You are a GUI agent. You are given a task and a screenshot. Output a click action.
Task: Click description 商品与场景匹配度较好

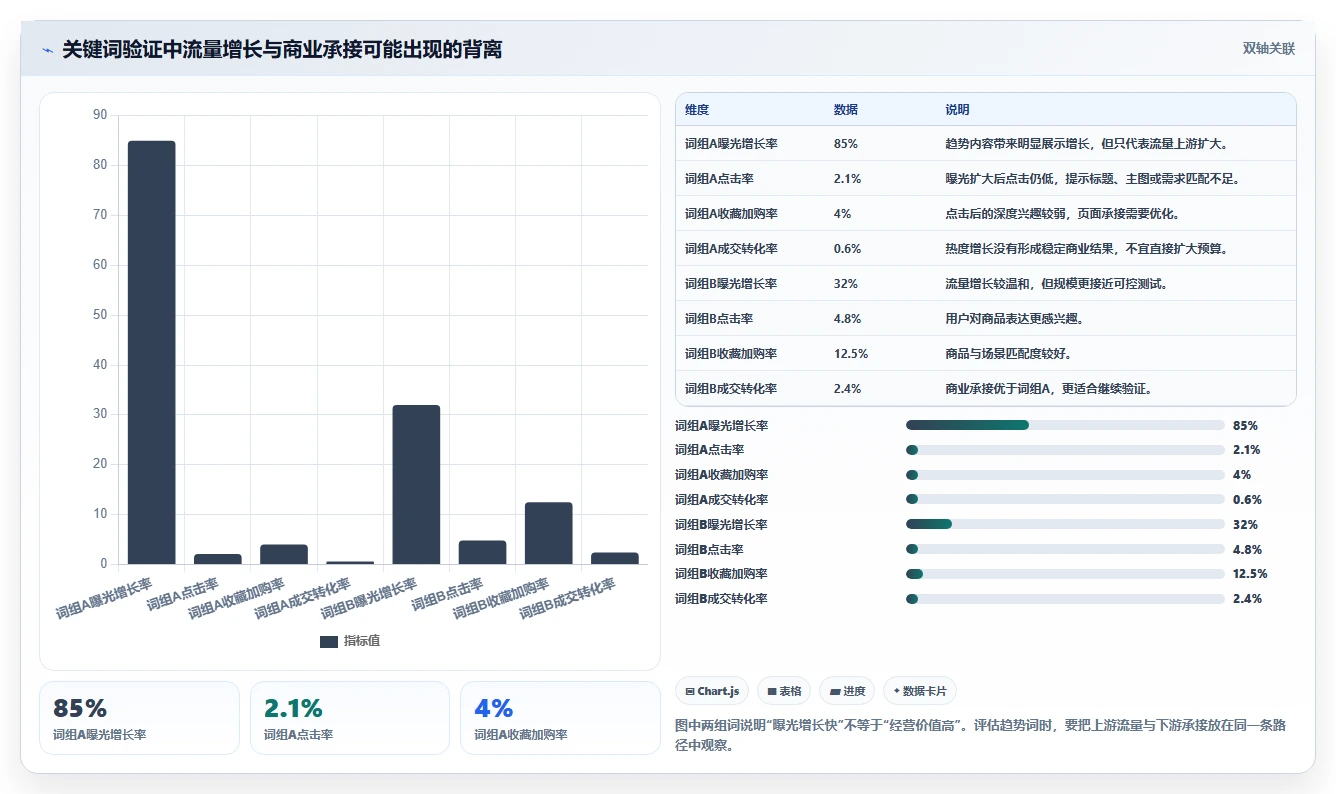coord(1008,354)
